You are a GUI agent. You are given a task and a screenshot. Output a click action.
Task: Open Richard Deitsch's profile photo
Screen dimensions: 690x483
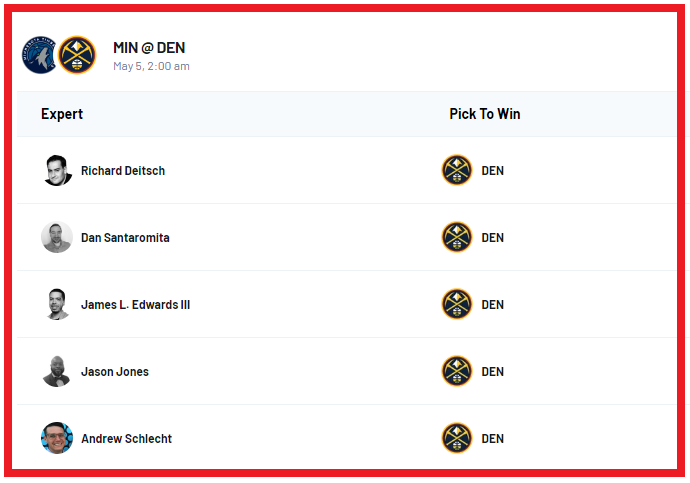click(57, 170)
